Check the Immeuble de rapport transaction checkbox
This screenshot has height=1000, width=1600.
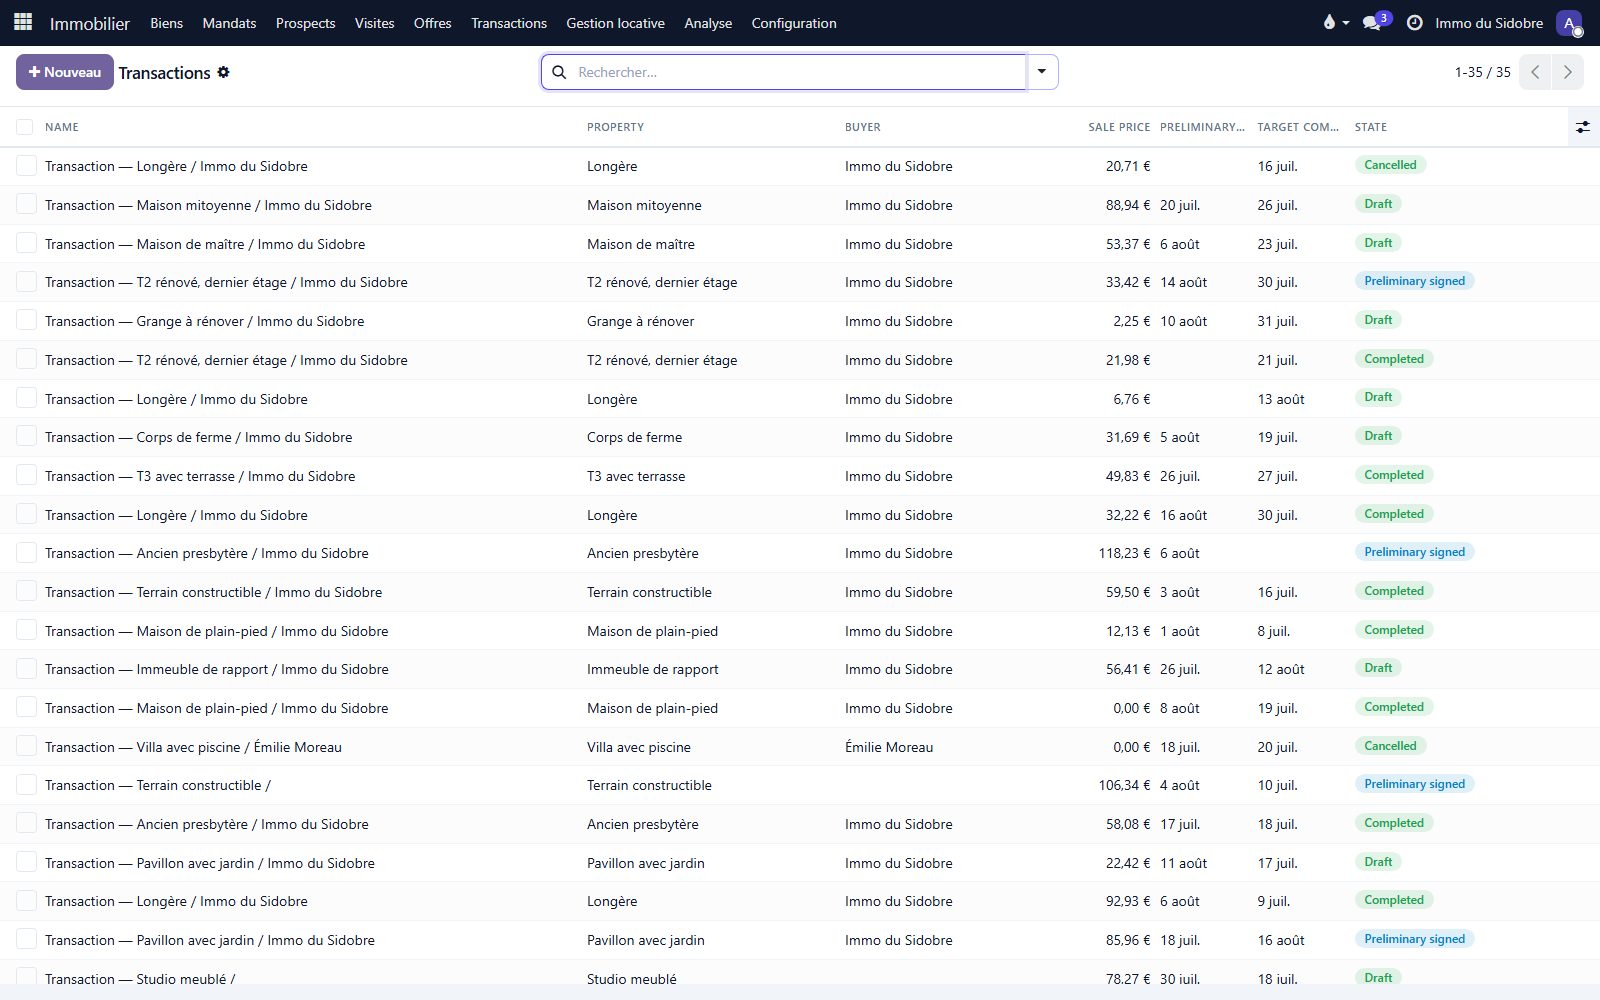27,668
